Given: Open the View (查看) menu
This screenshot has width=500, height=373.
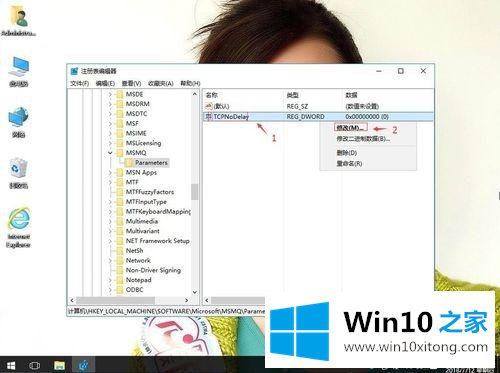Looking at the screenshot, I should point(131,83).
